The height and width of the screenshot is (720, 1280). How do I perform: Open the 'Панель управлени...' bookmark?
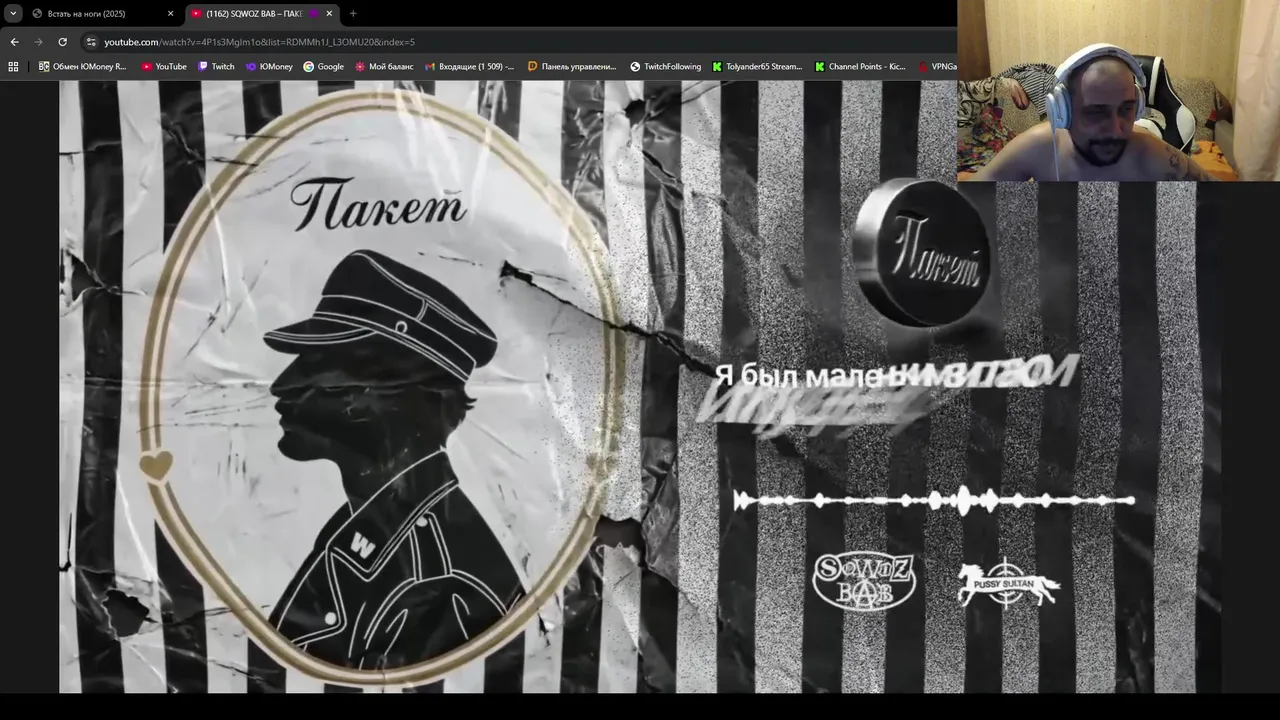pos(572,67)
